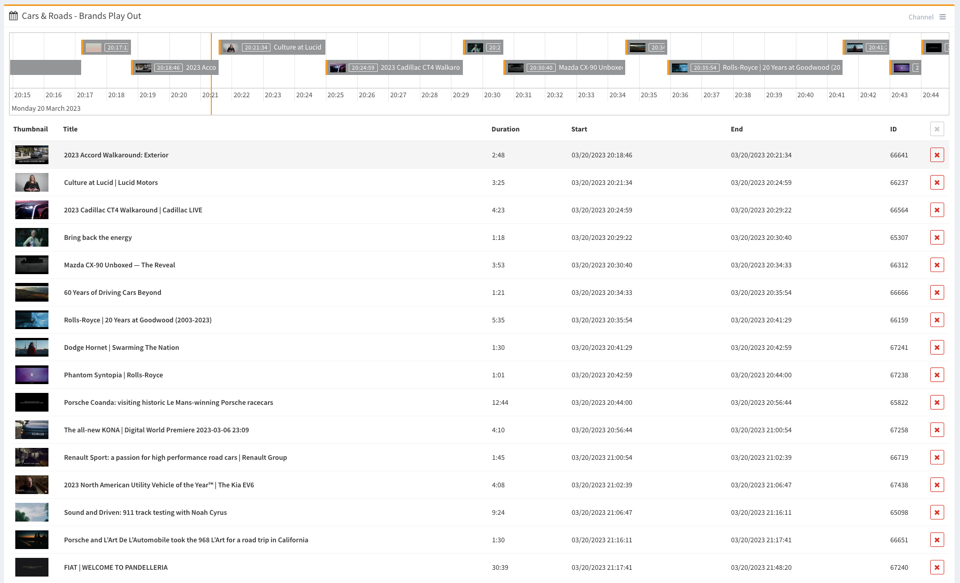Select title '2023 Accord Walkaround: Exterior'
The height and width of the screenshot is (583, 960).
[116, 155]
